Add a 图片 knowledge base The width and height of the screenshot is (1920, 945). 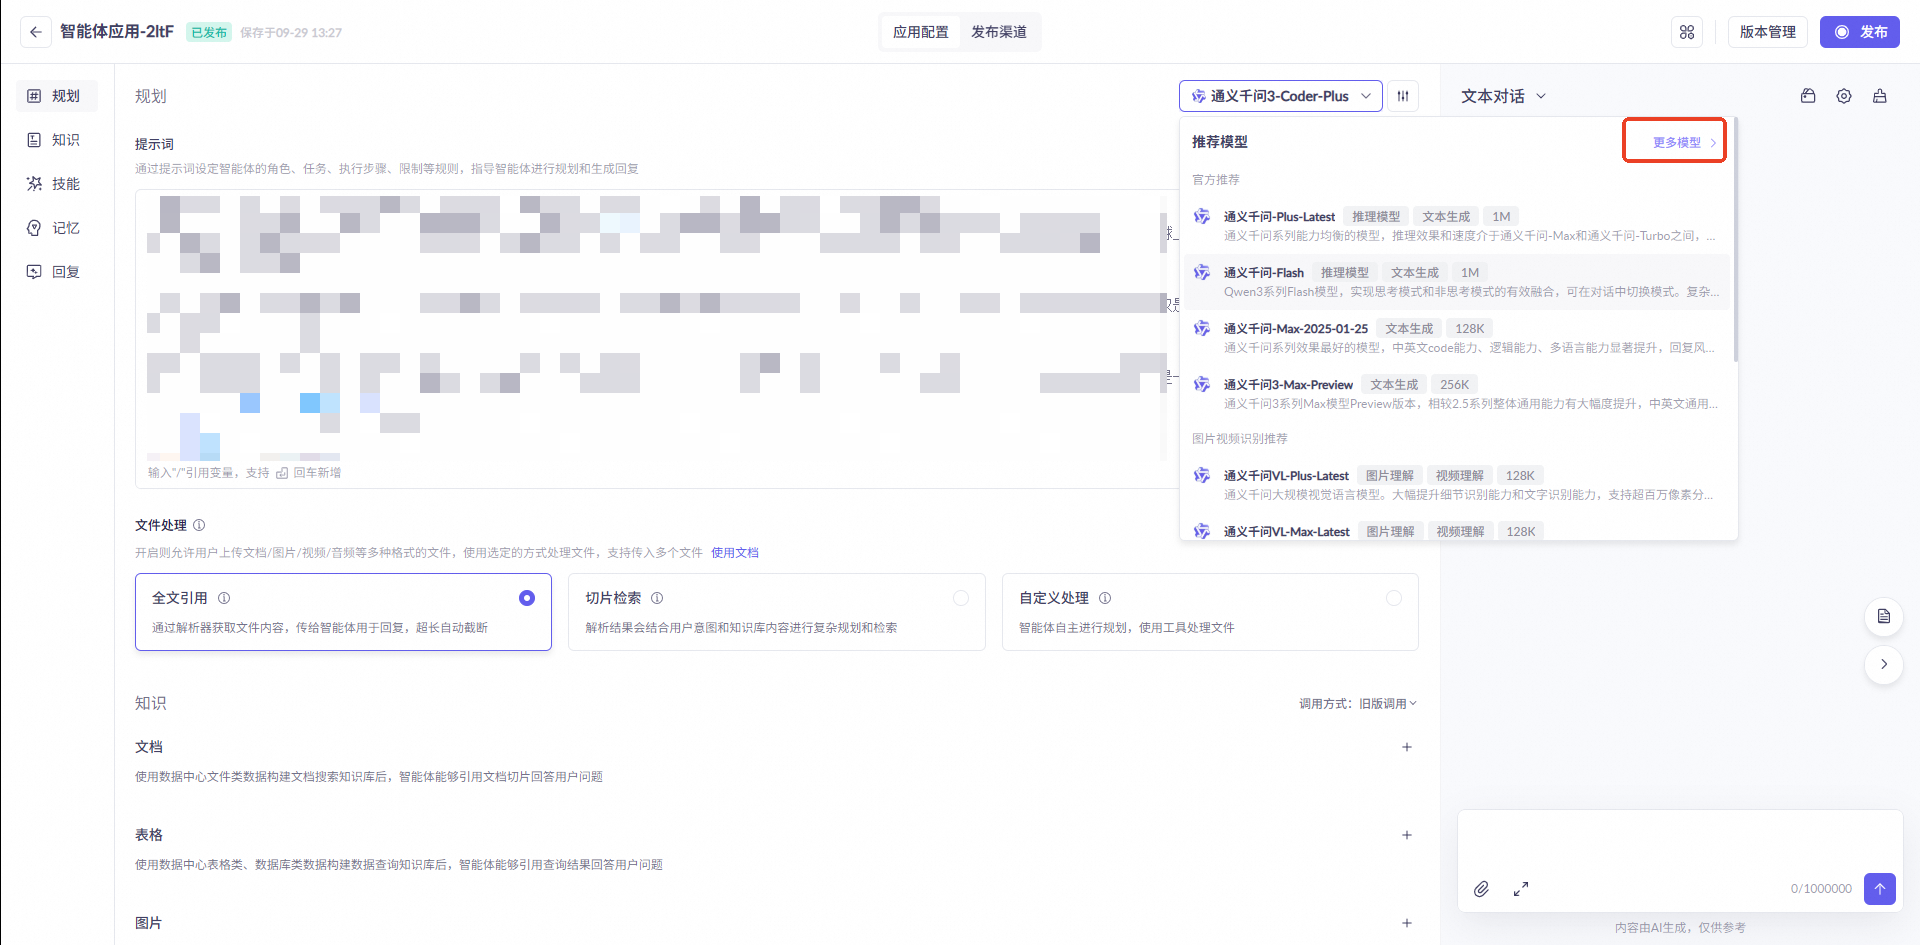click(1407, 923)
